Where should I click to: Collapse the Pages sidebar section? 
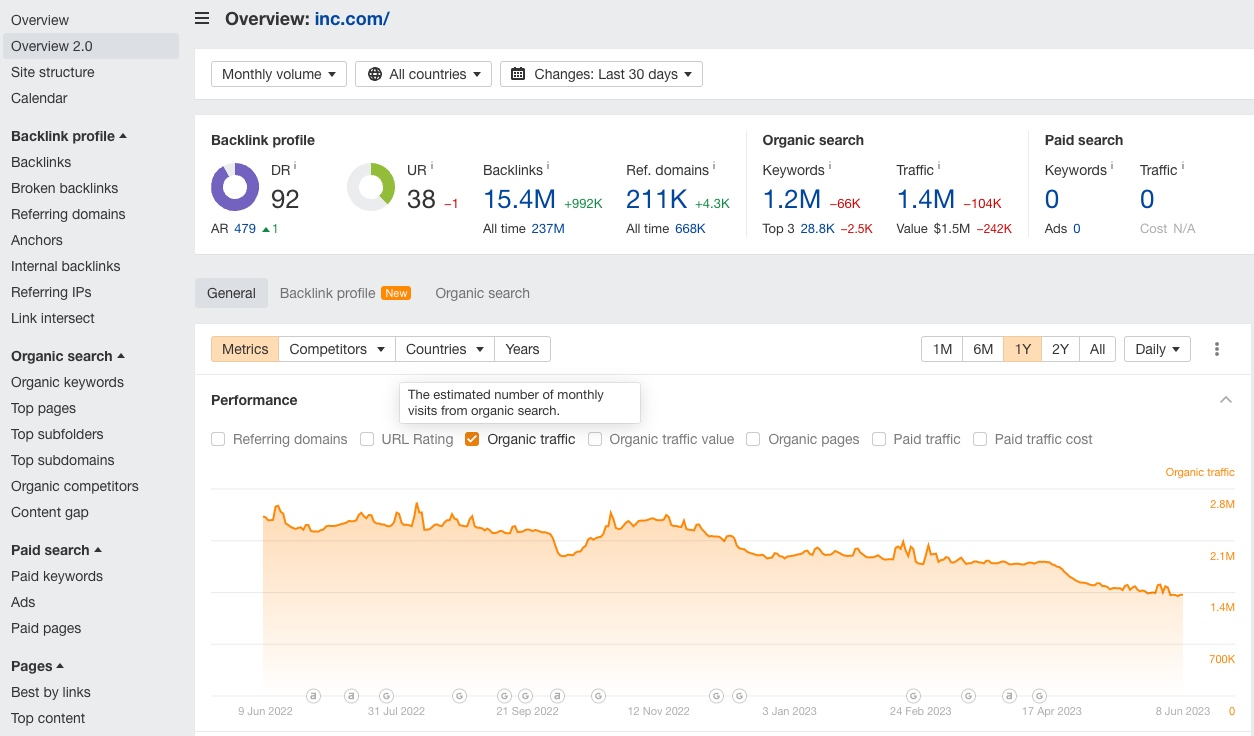click(x=38, y=666)
